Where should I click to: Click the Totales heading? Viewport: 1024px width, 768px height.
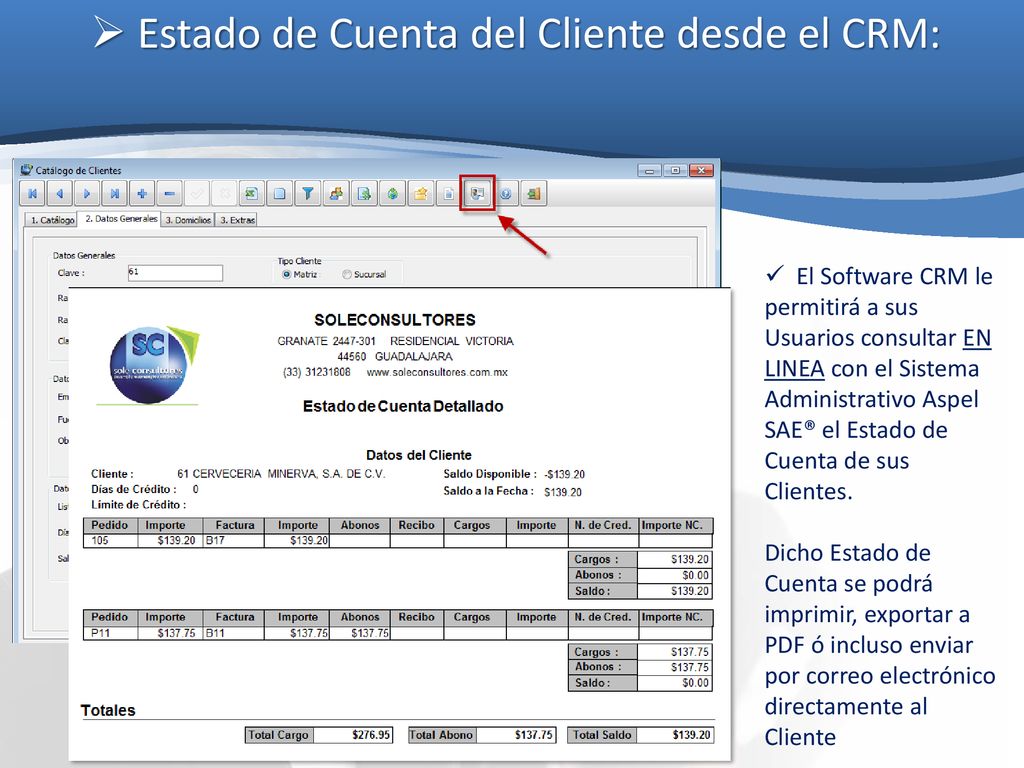[108, 711]
